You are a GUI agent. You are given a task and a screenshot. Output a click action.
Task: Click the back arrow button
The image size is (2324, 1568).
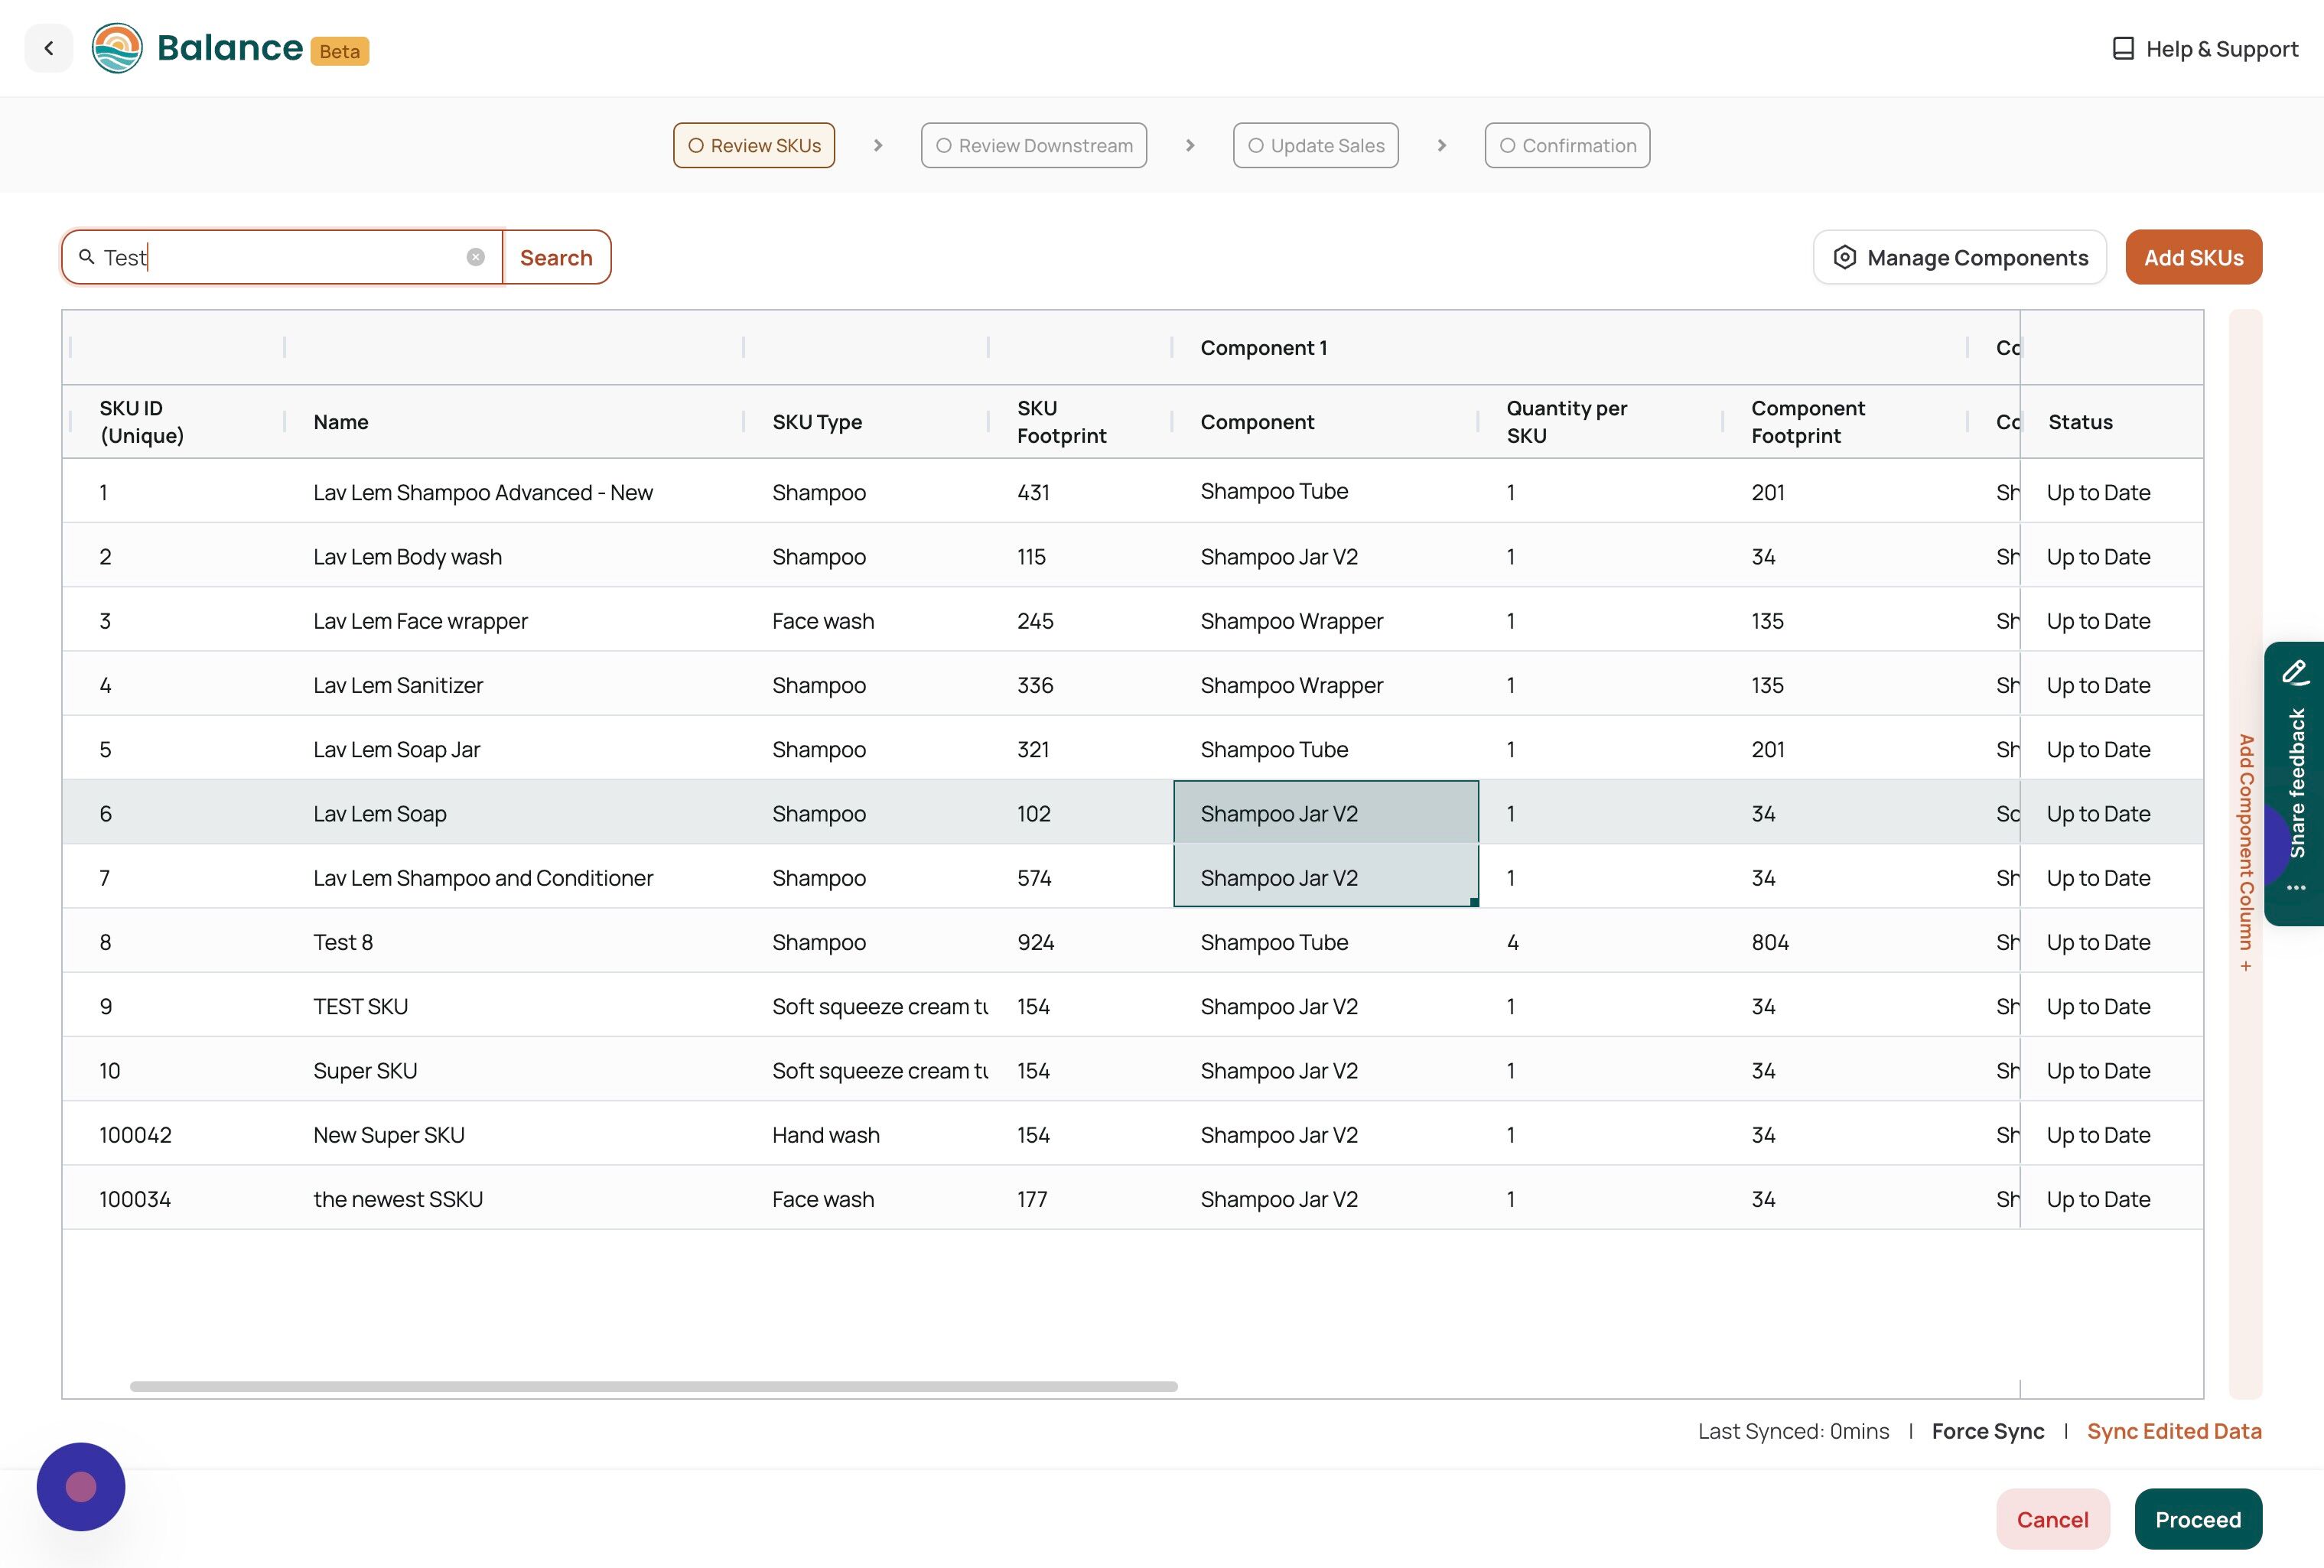pos(48,48)
